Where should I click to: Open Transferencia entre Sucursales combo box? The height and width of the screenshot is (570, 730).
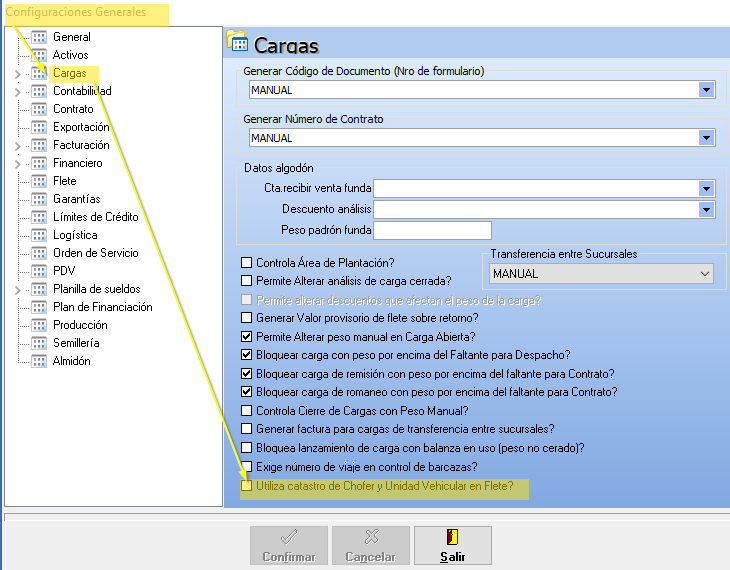click(x=601, y=274)
